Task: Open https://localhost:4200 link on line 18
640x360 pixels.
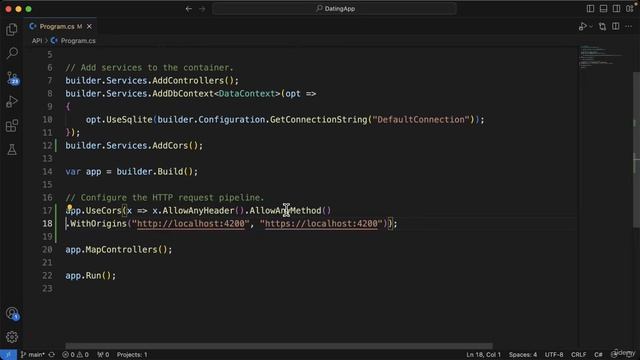Action: coord(321,224)
